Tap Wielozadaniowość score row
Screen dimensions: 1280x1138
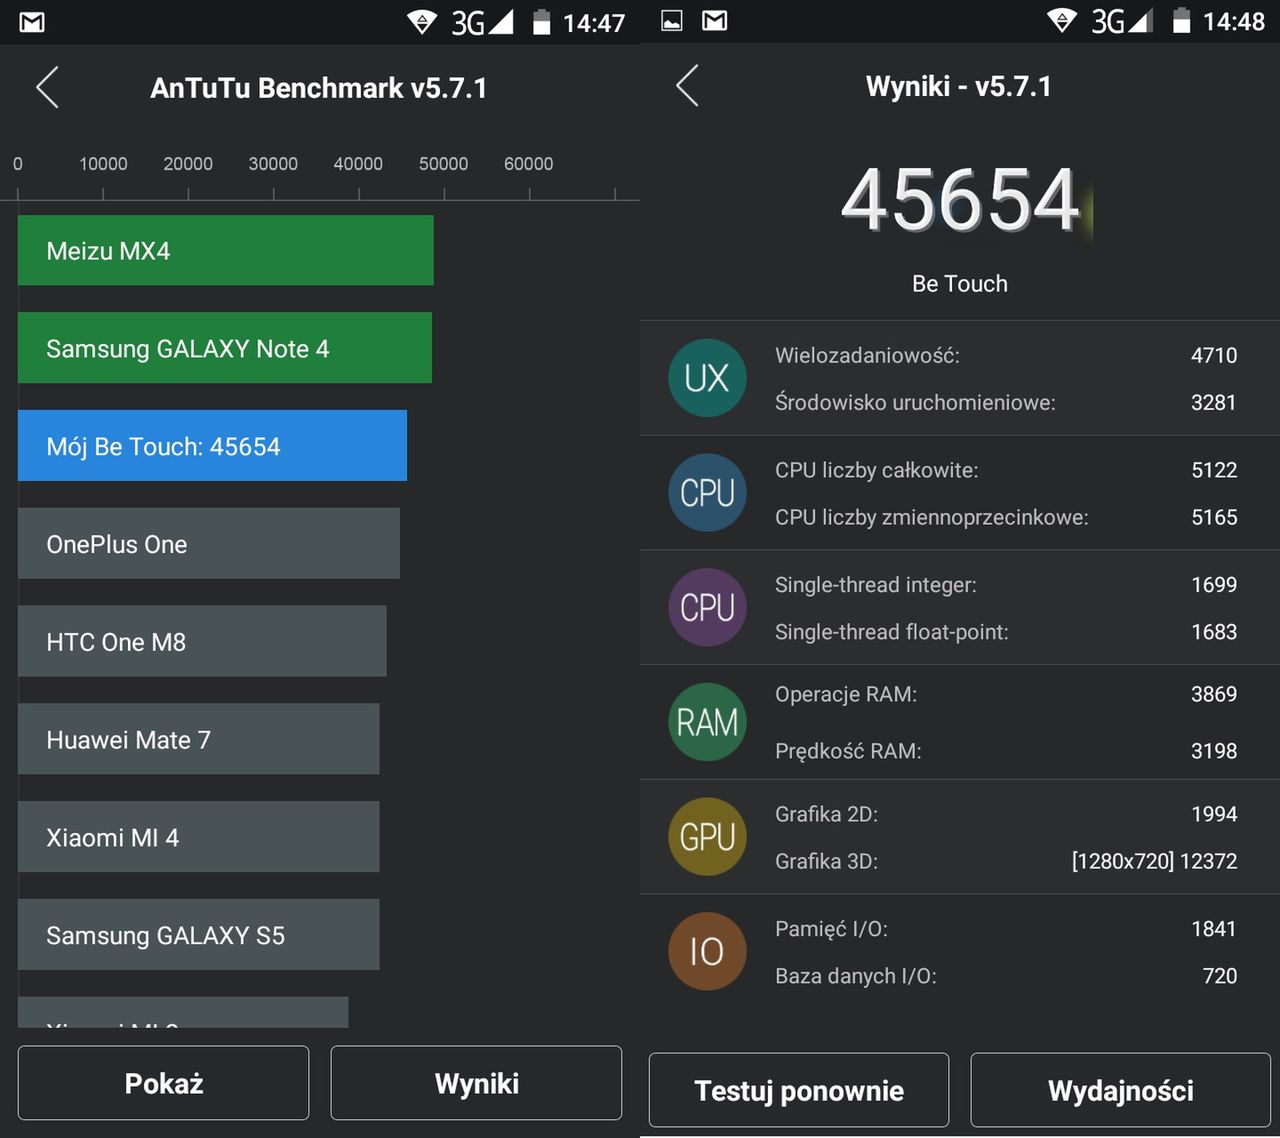1006,355
